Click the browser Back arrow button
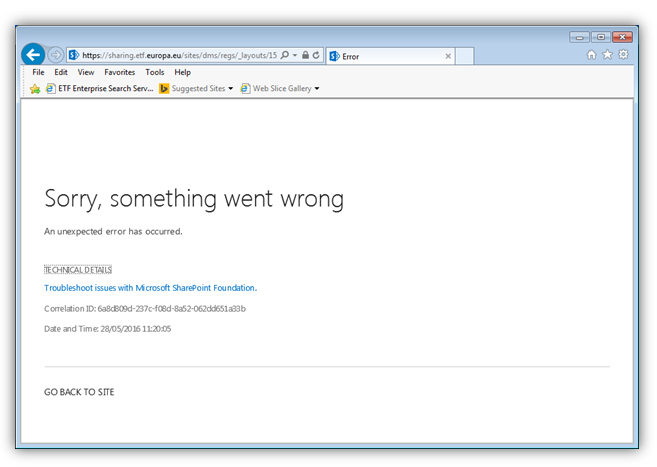This screenshot has width=657, height=467. (x=32, y=55)
